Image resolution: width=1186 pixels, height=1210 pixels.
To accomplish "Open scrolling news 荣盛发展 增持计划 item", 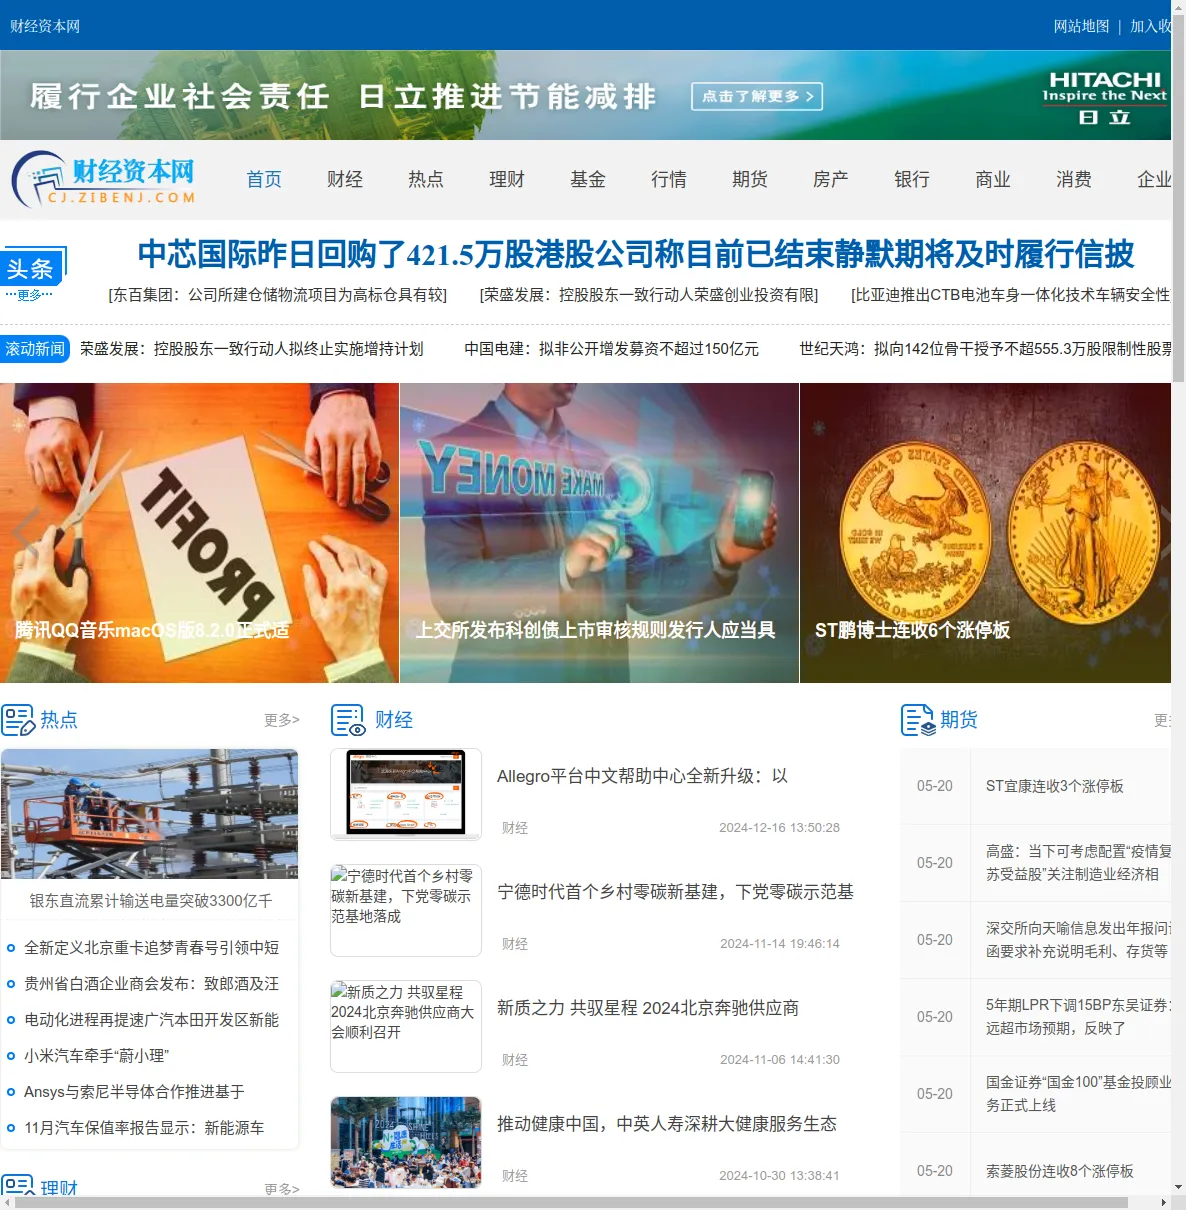I will 252,349.
